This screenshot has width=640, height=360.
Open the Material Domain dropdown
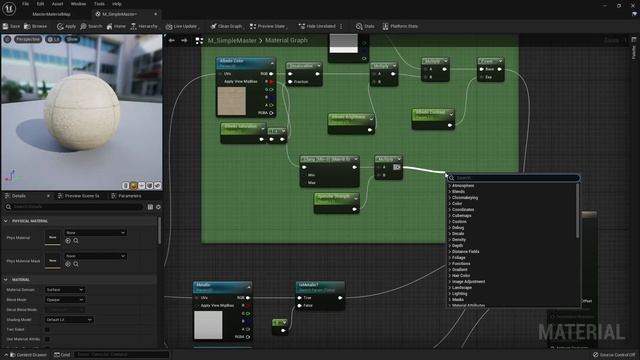click(65, 290)
